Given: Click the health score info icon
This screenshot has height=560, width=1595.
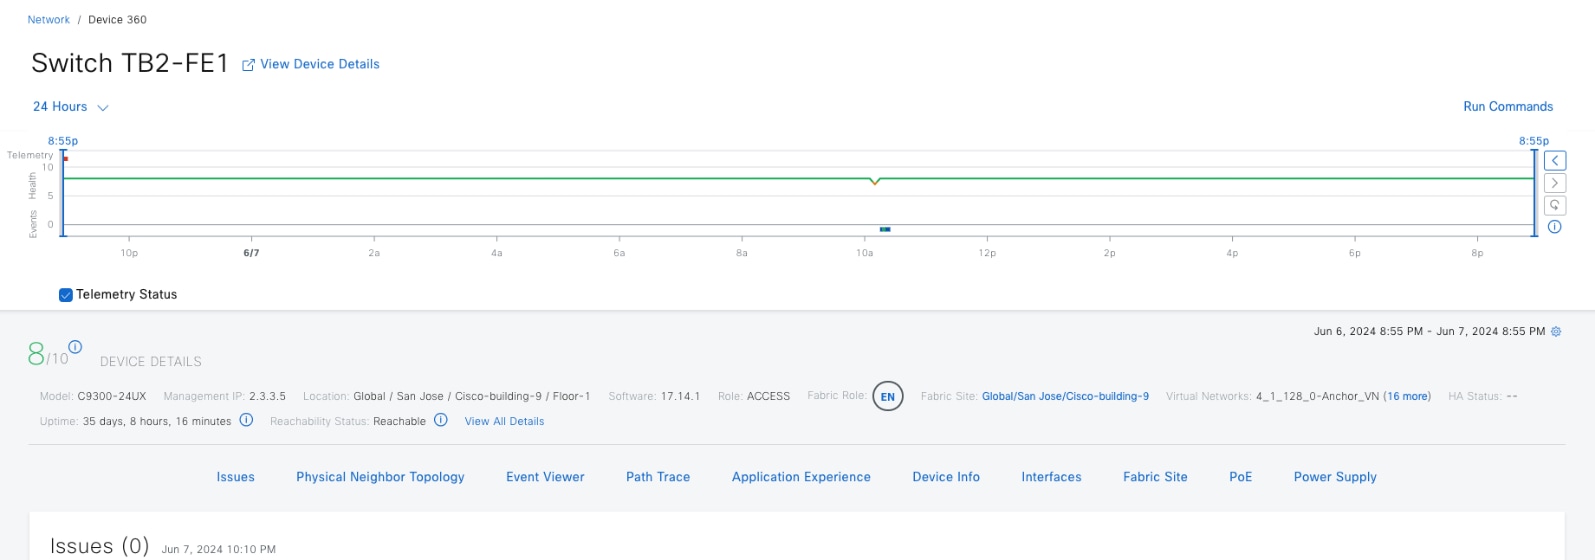Looking at the screenshot, I should click(75, 347).
